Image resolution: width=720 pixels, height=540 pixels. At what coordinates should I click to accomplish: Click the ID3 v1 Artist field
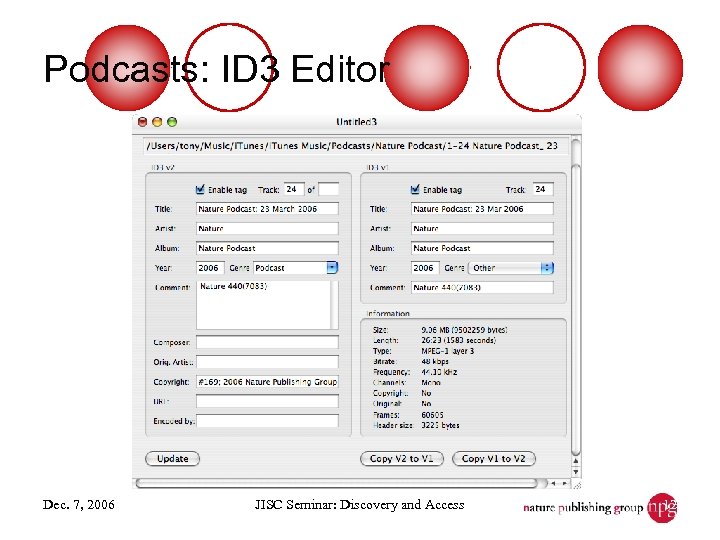482,228
